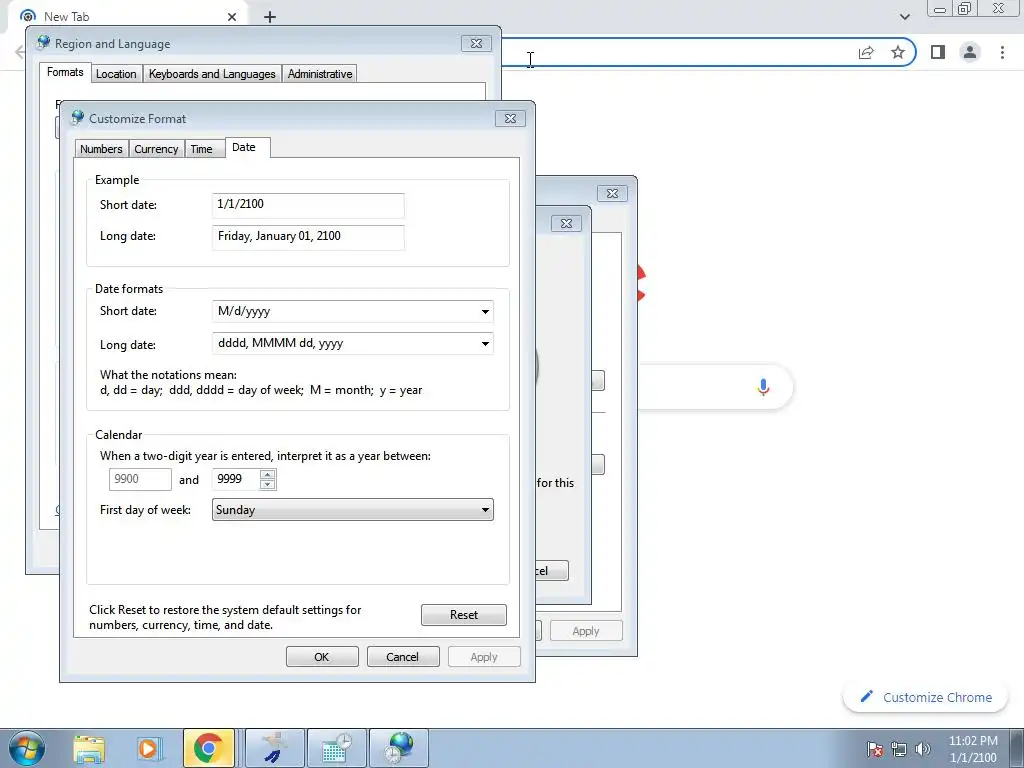The image size is (1024, 768).
Task: Confirm with the OK button in Customize Format
Action: click(x=322, y=657)
